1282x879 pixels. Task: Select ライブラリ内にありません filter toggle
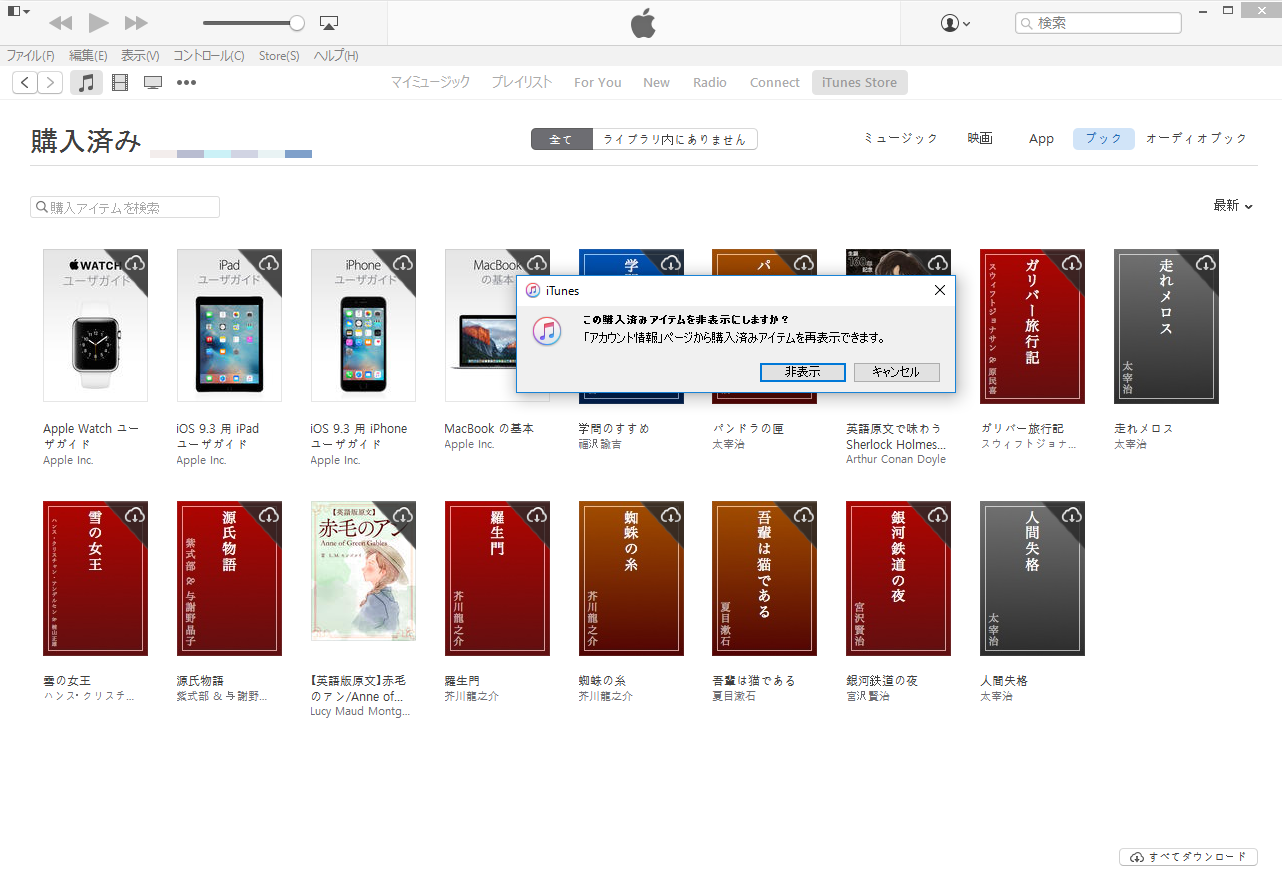pos(675,139)
